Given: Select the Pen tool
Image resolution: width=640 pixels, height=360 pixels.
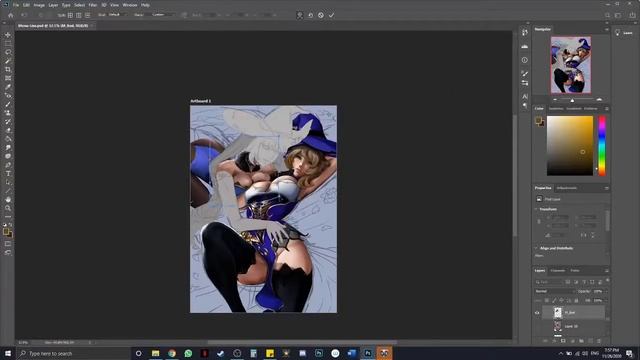Looking at the screenshot, I should point(8,165).
